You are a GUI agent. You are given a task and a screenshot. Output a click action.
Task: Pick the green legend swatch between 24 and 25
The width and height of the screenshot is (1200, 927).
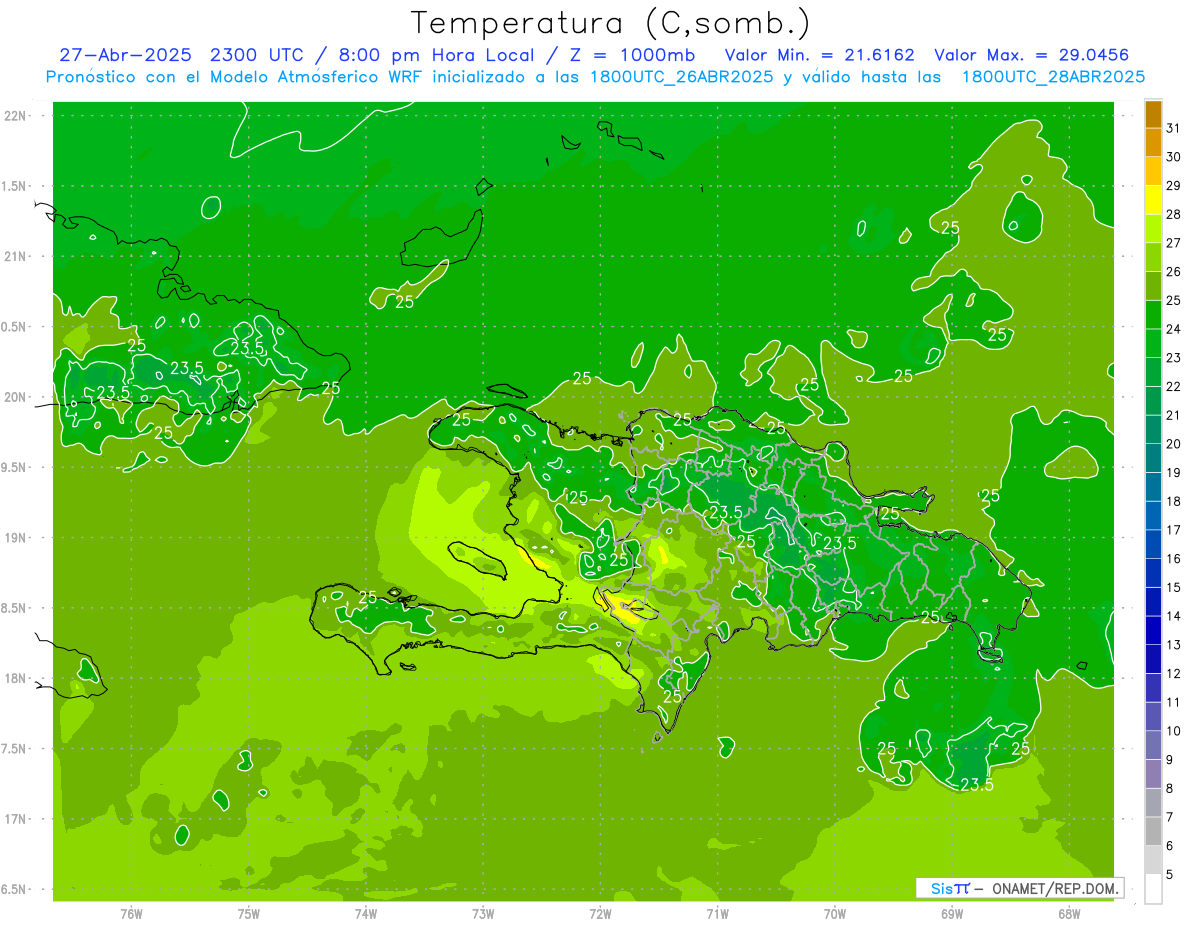1153,314
